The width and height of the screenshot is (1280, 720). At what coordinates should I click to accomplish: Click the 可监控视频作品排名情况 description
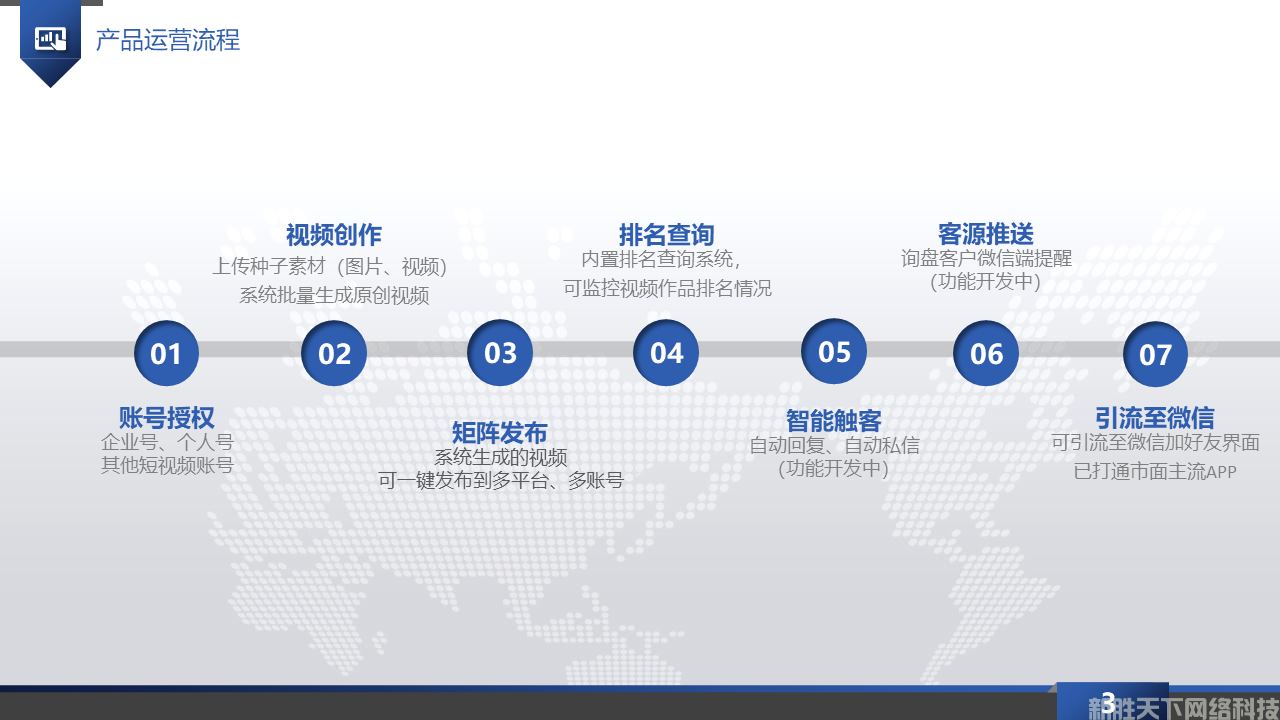667,288
